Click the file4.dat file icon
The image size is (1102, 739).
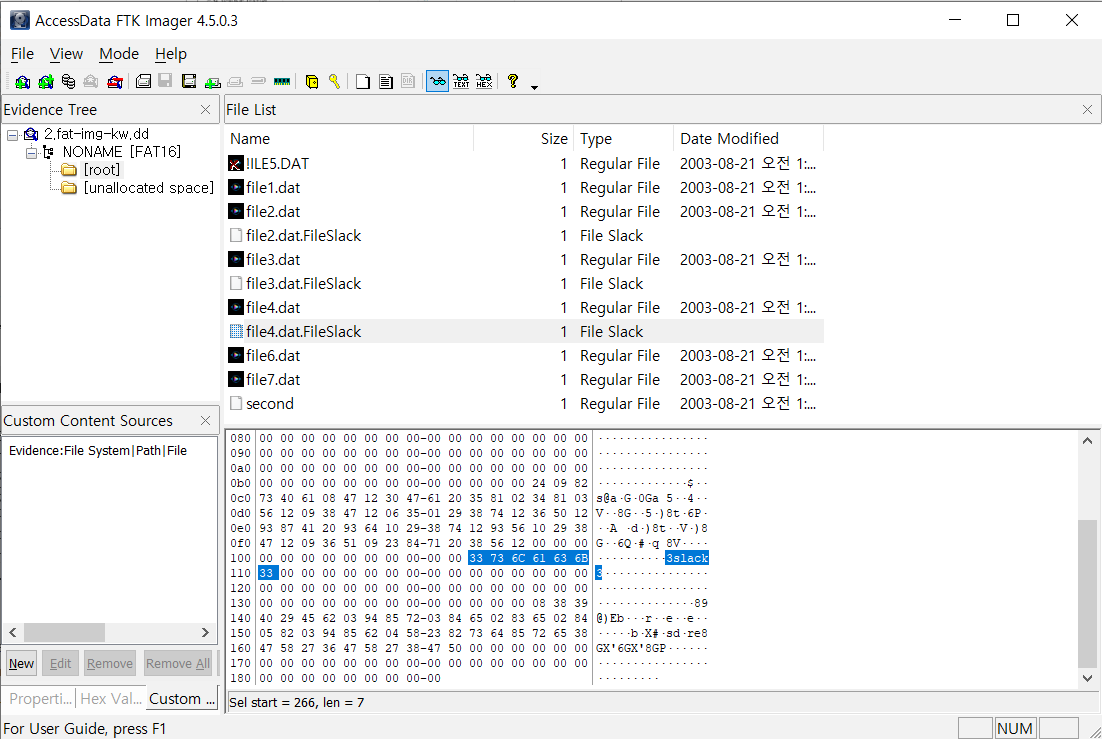(236, 307)
